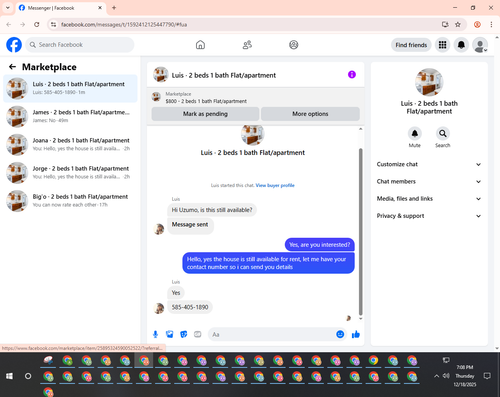Open the emoji picker in message box
Screen dimensions: 500x397
click(340, 334)
